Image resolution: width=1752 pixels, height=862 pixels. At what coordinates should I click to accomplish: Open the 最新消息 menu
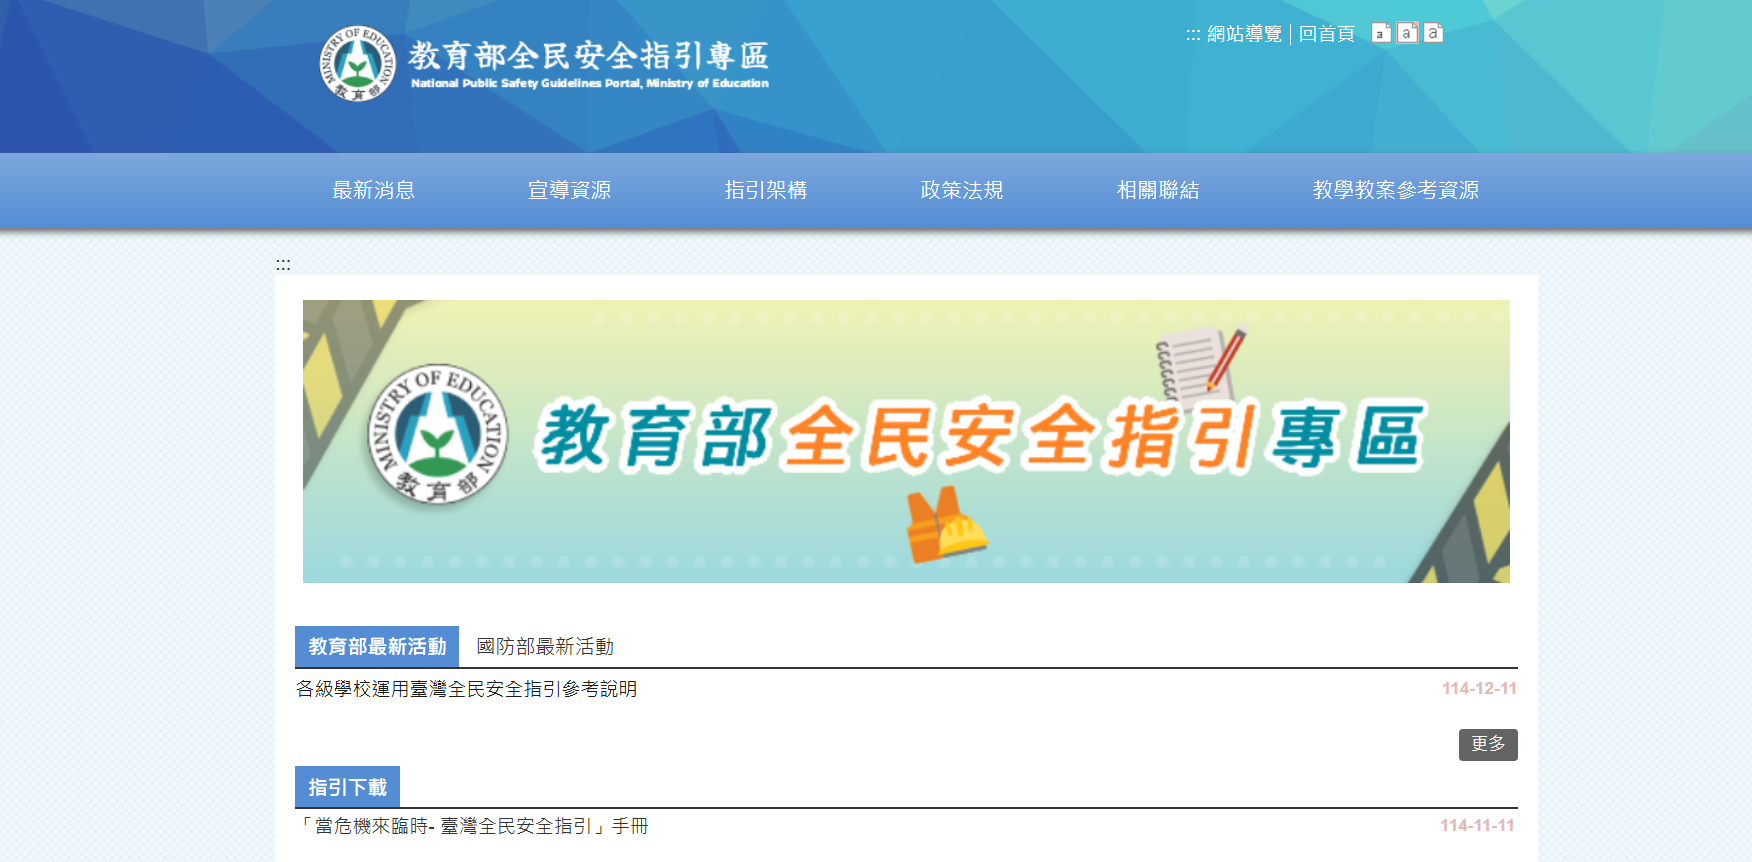pos(373,190)
